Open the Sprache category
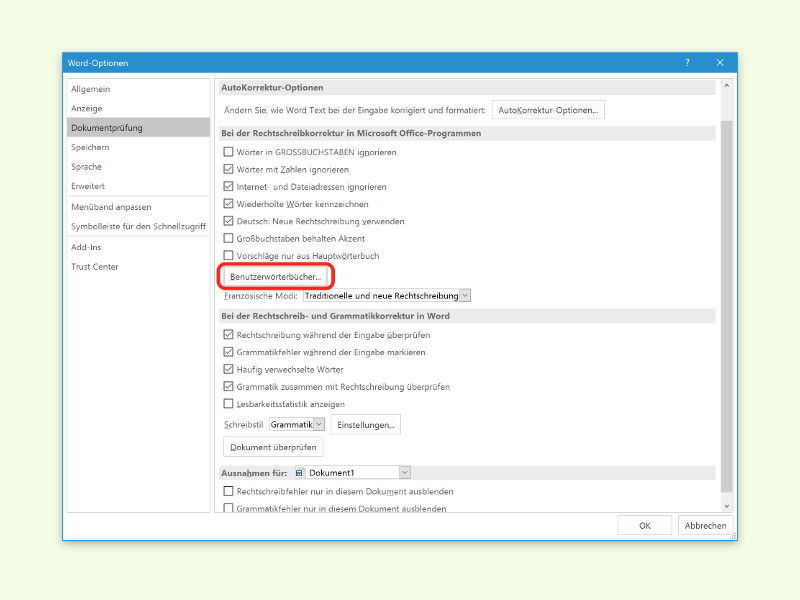The width and height of the screenshot is (800, 600). click(138, 166)
